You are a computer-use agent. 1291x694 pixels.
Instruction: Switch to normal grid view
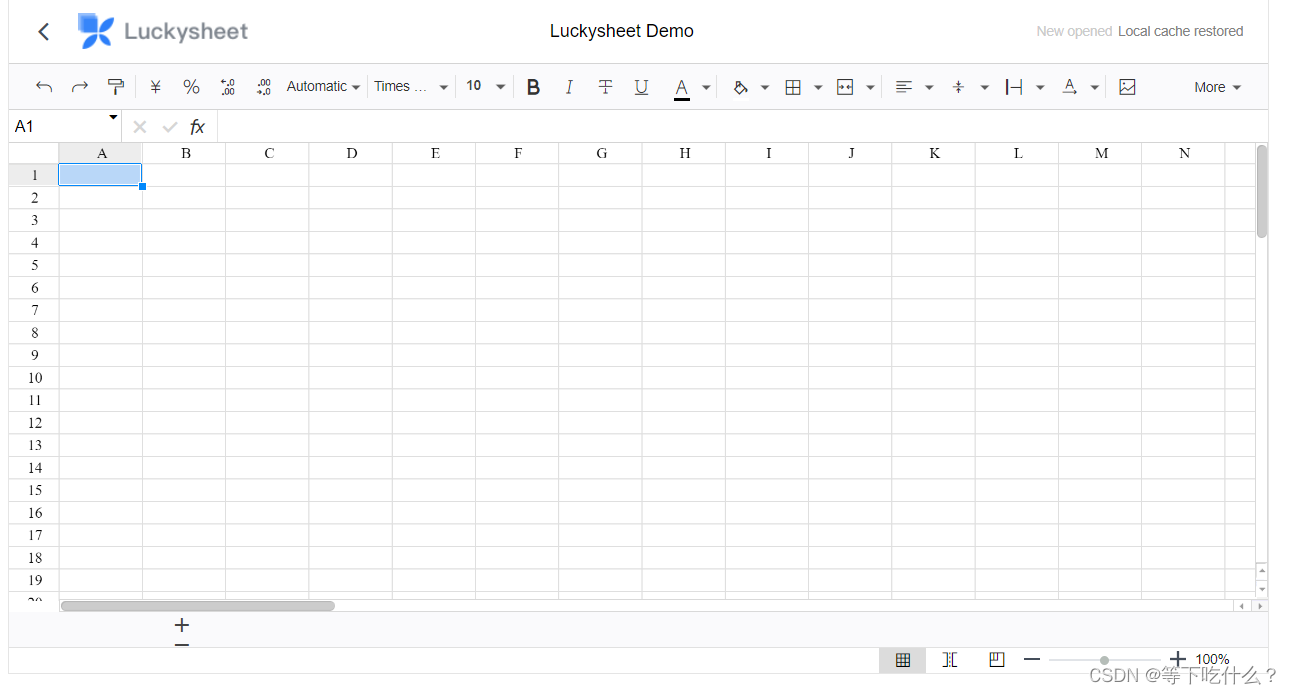click(x=903, y=660)
